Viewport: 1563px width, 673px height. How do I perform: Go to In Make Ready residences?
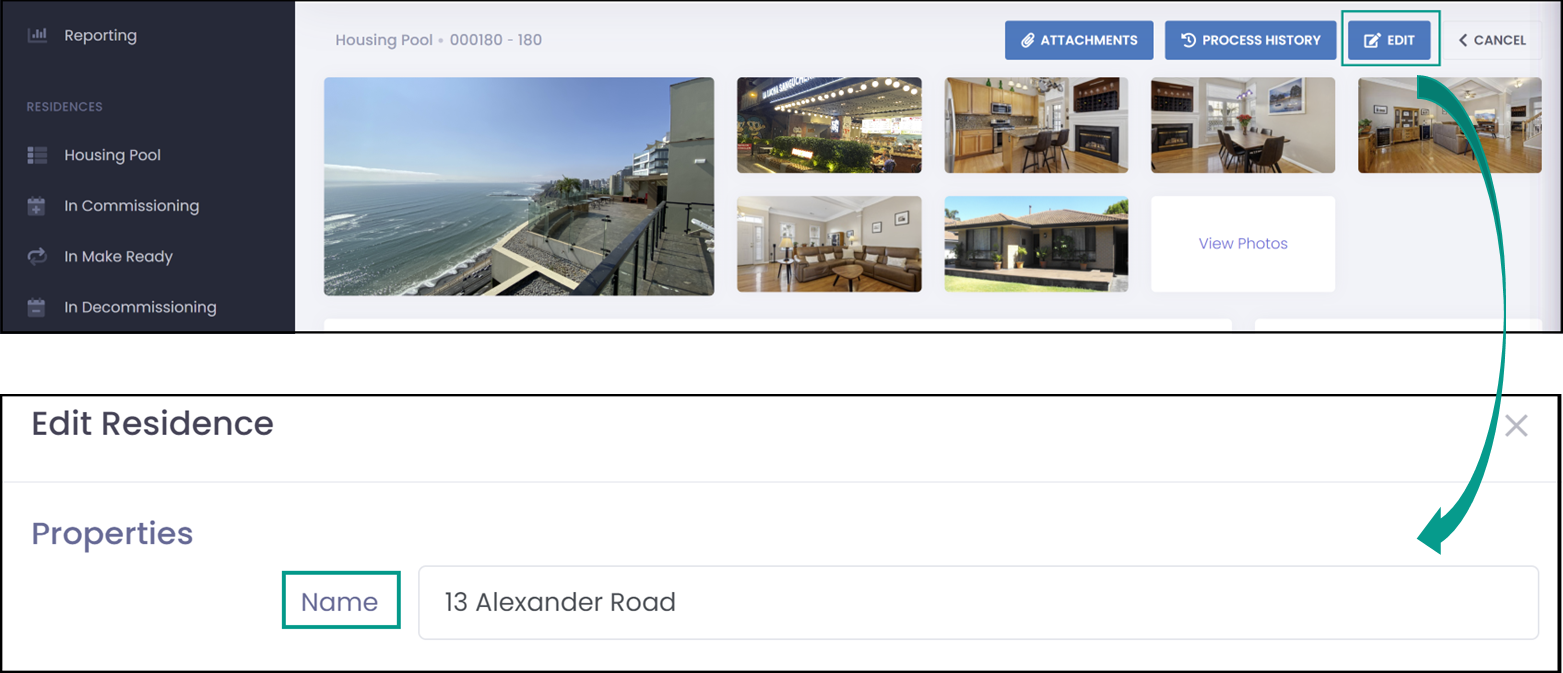coord(118,256)
